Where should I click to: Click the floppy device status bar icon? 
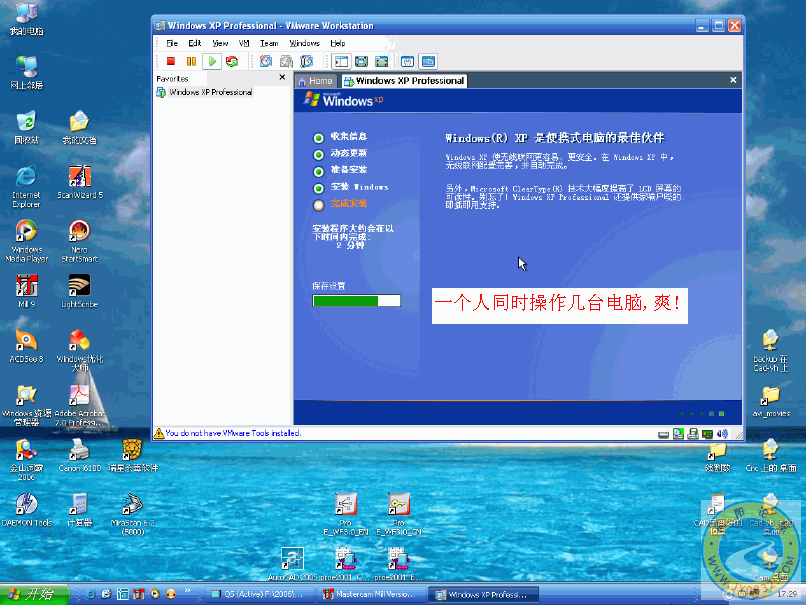(x=693, y=434)
